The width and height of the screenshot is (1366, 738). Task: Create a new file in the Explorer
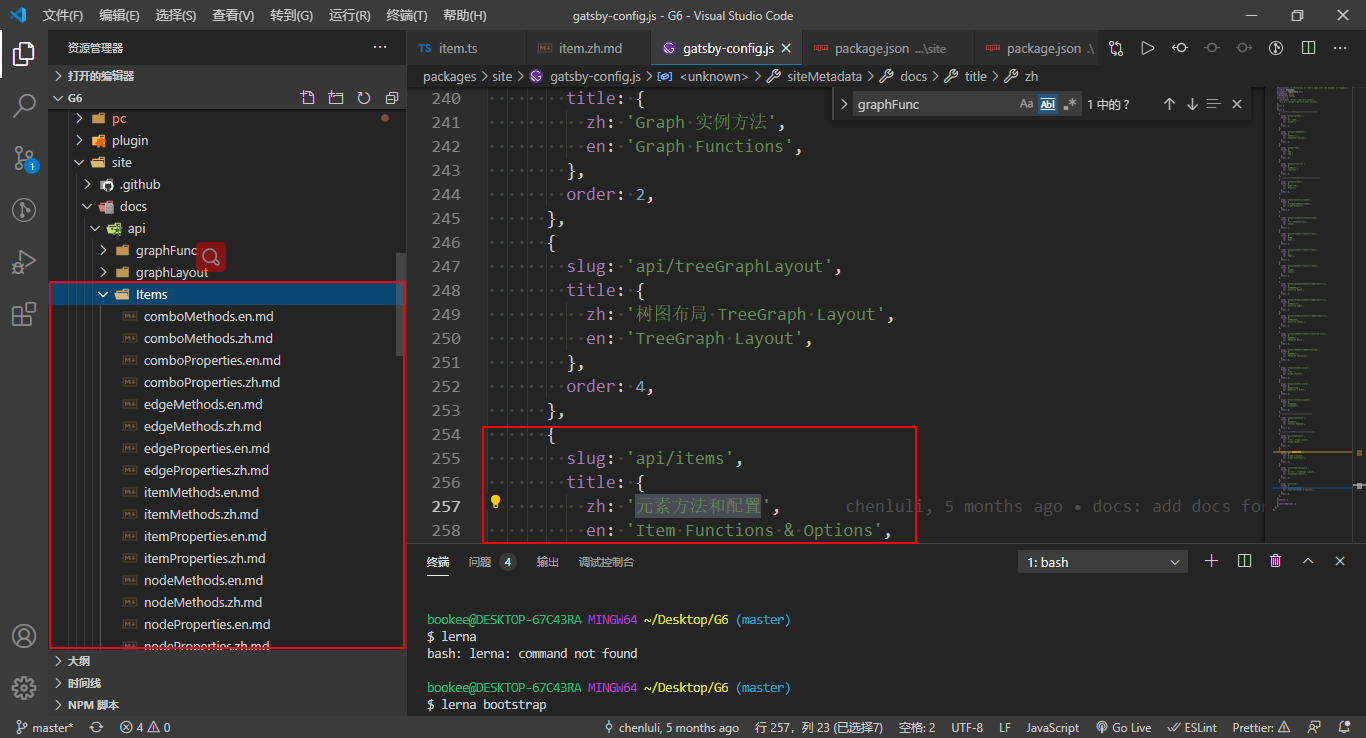[307, 97]
